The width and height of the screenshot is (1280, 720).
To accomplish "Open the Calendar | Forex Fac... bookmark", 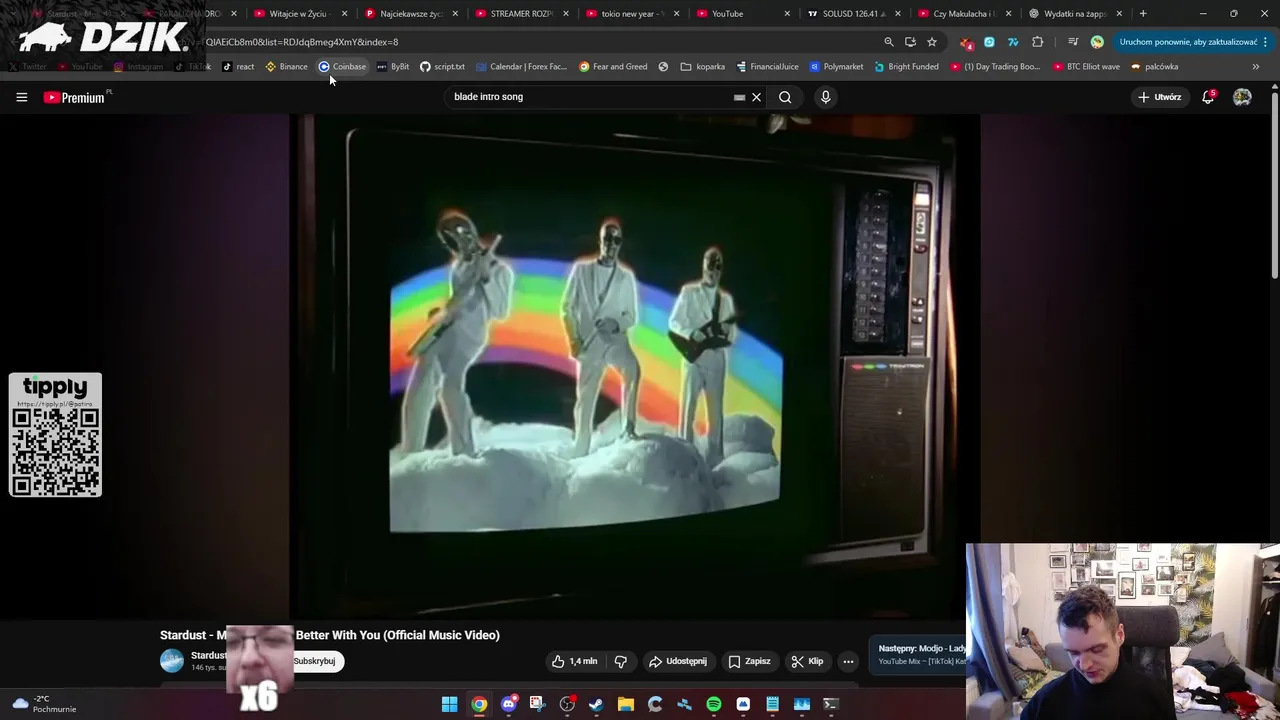I will 521,67.
